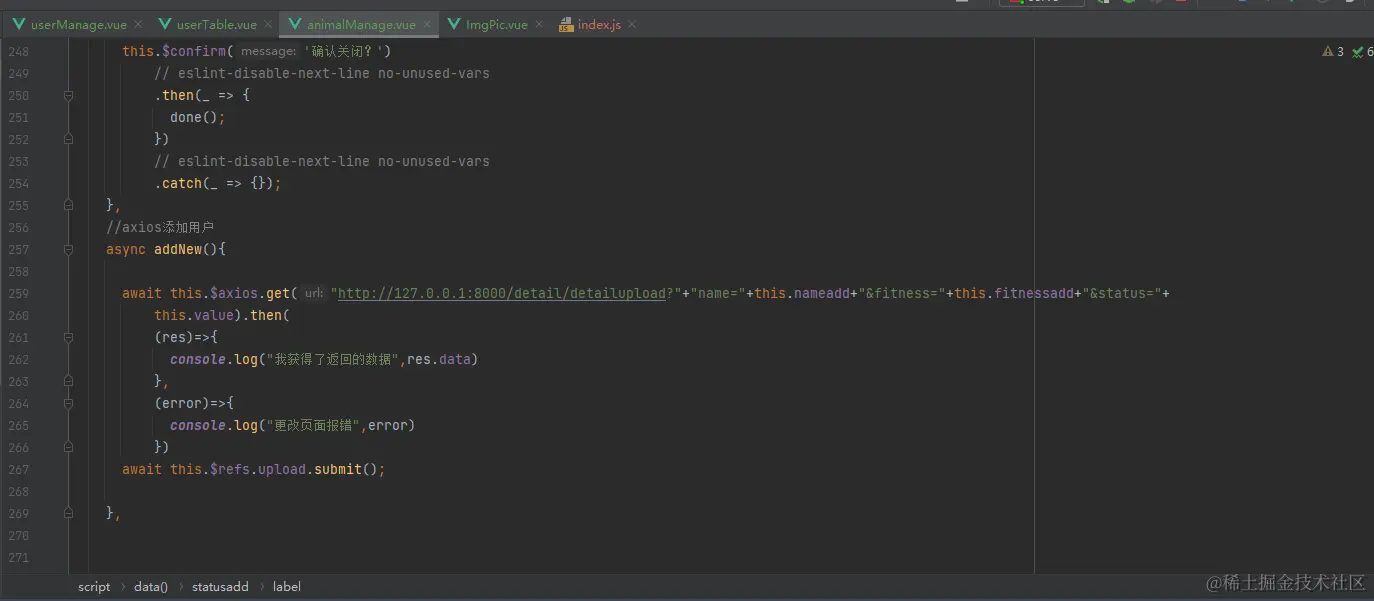Click the eslint comment on line 249
1374x601 pixels.
[x=322, y=73]
